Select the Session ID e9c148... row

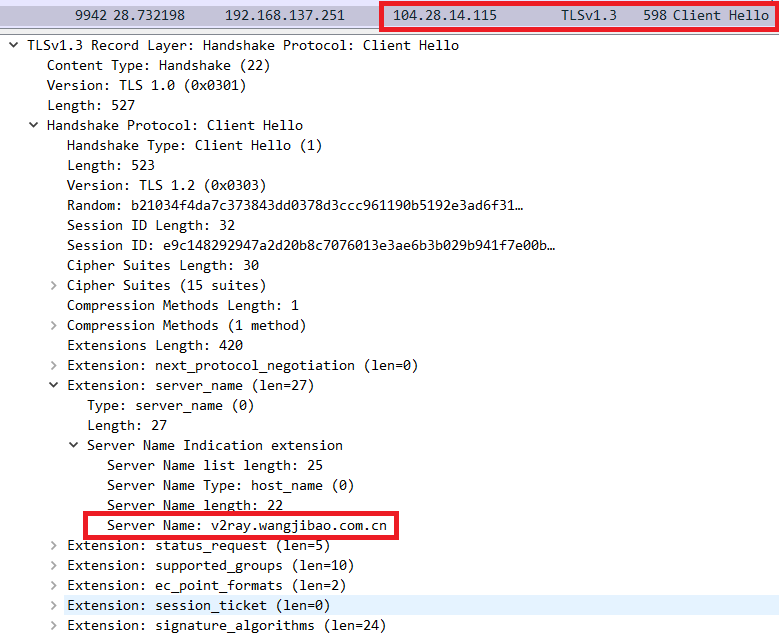tap(311, 245)
